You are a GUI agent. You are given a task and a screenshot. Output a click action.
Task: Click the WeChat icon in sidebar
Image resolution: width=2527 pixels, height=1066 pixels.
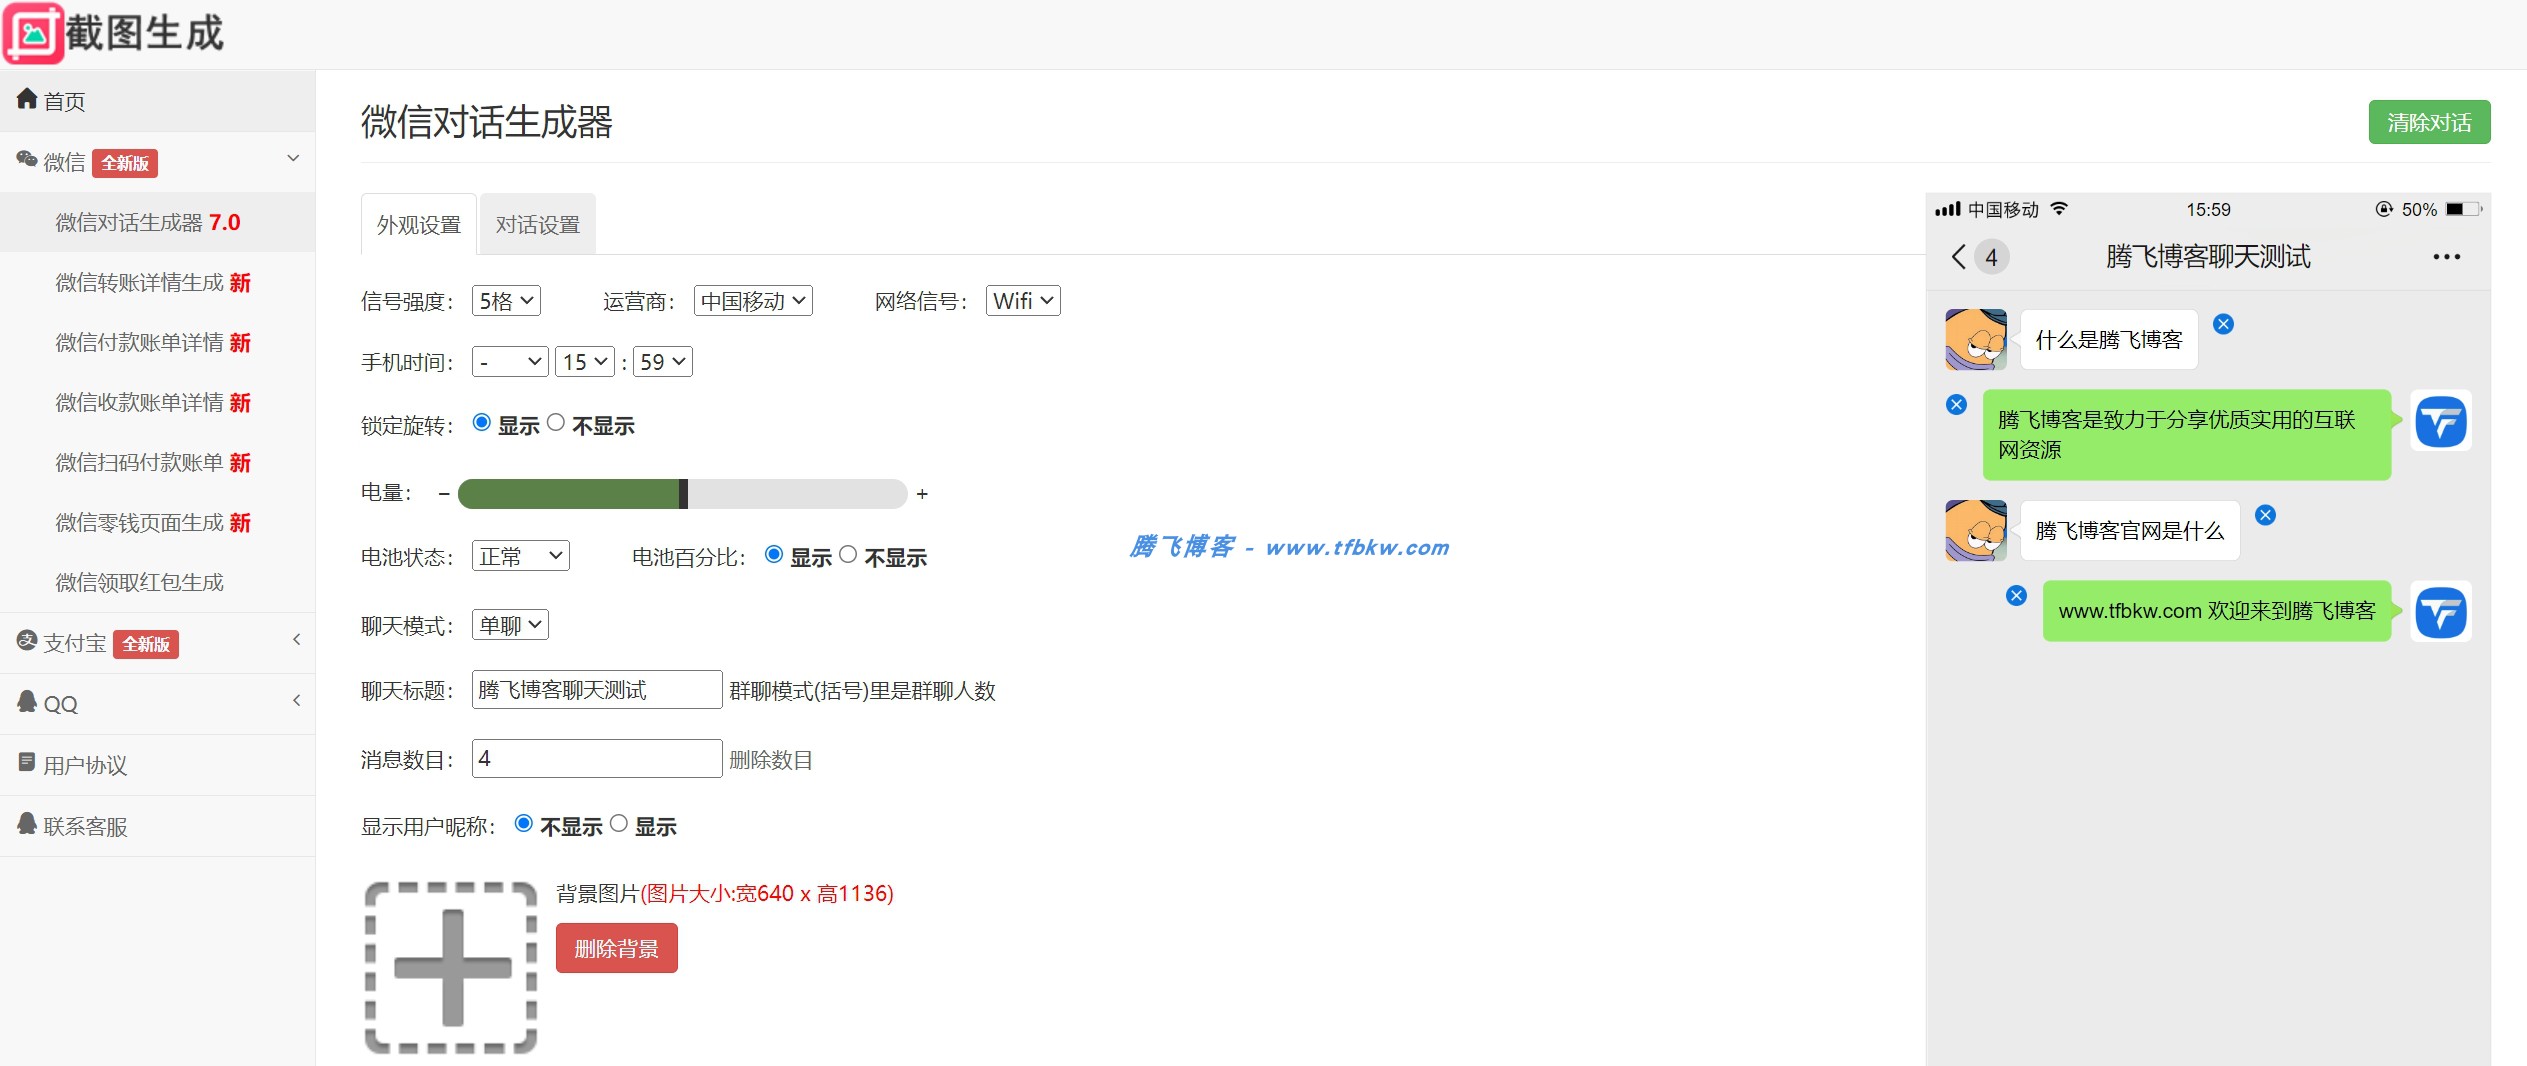coord(27,160)
